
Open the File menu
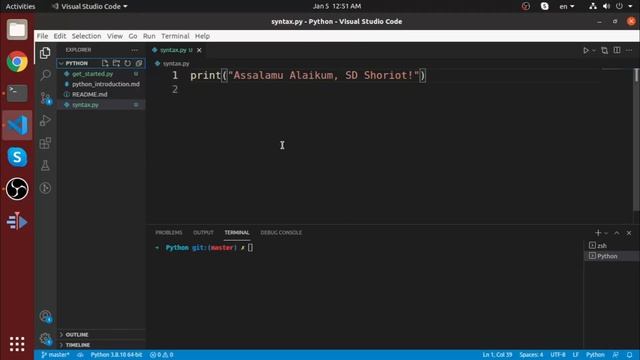42,36
